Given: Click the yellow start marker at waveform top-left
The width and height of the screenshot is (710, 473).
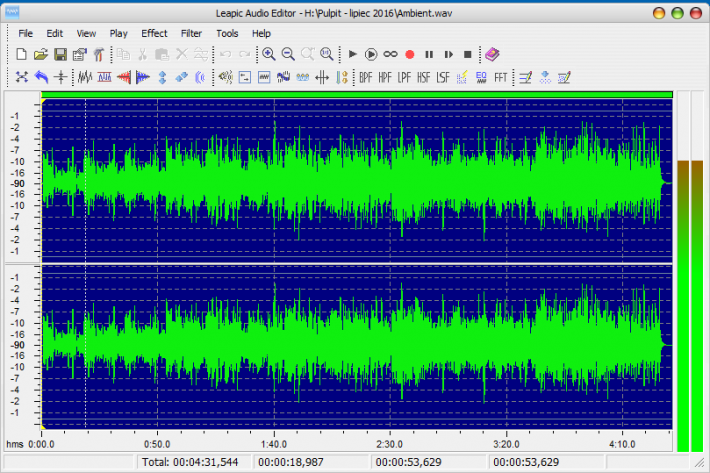Looking at the screenshot, I should pyautogui.click(x=43, y=102).
